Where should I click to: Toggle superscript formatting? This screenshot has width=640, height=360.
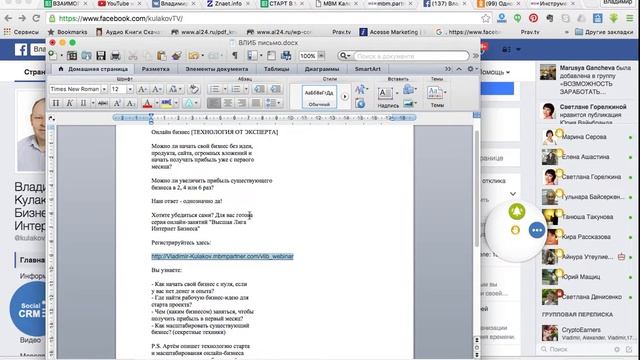click(117, 103)
